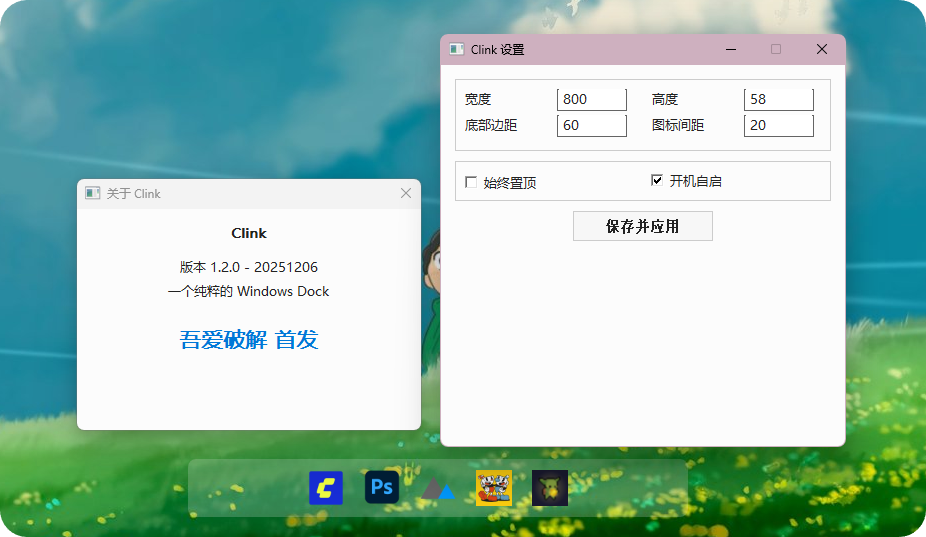Click the Clink 设置 window title icon

click(x=456, y=49)
